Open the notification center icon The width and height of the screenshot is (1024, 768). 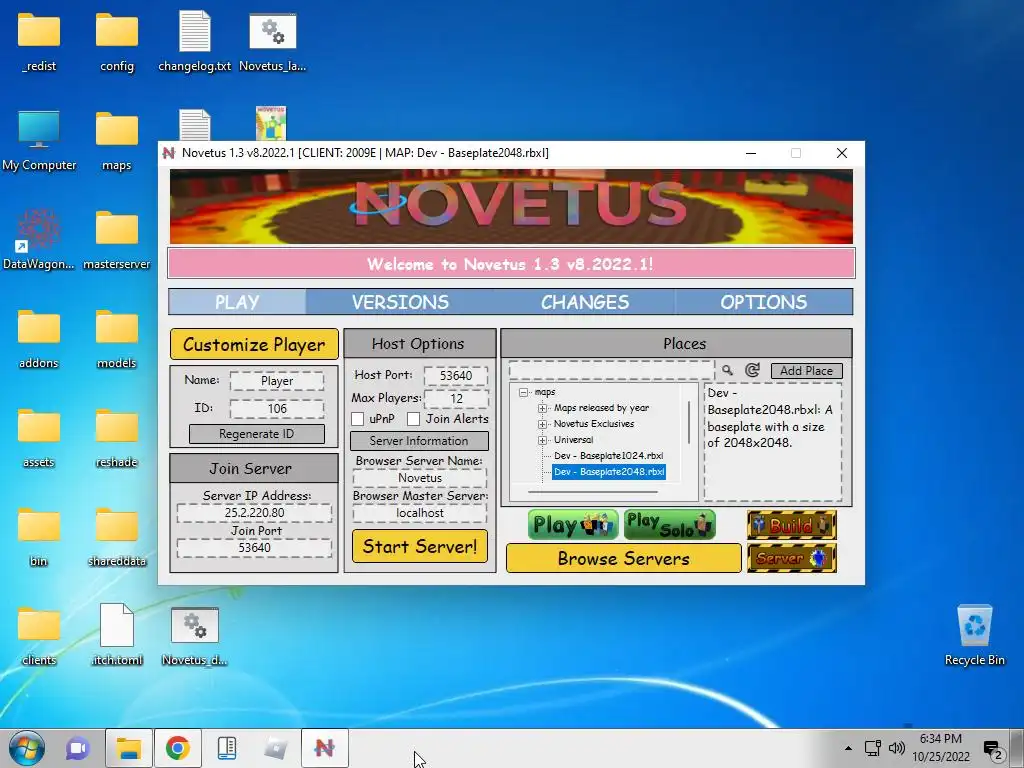pyautogui.click(x=993, y=750)
